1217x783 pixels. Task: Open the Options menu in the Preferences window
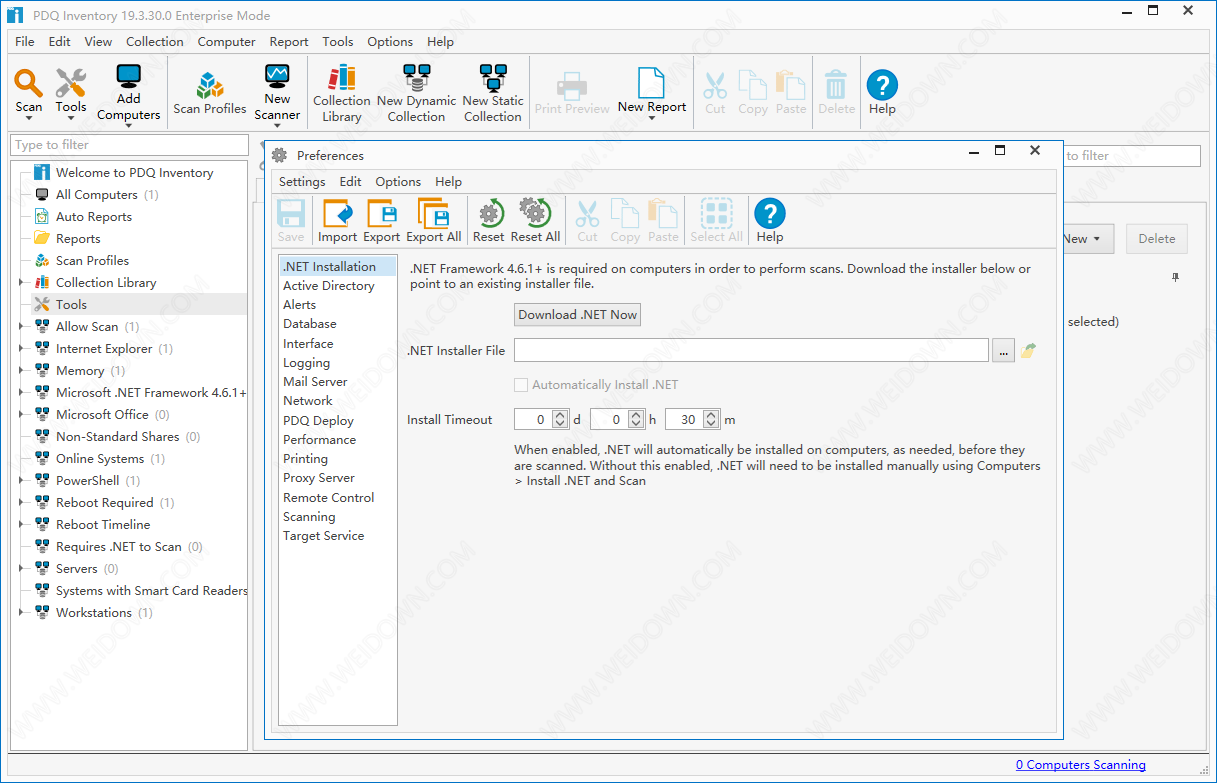(398, 182)
